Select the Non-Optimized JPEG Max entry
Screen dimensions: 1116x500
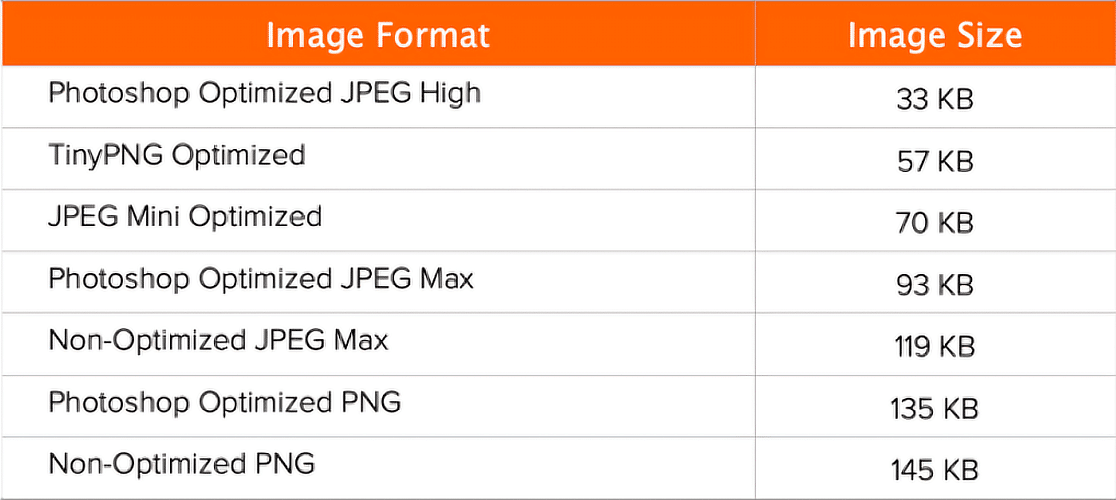(x=218, y=340)
